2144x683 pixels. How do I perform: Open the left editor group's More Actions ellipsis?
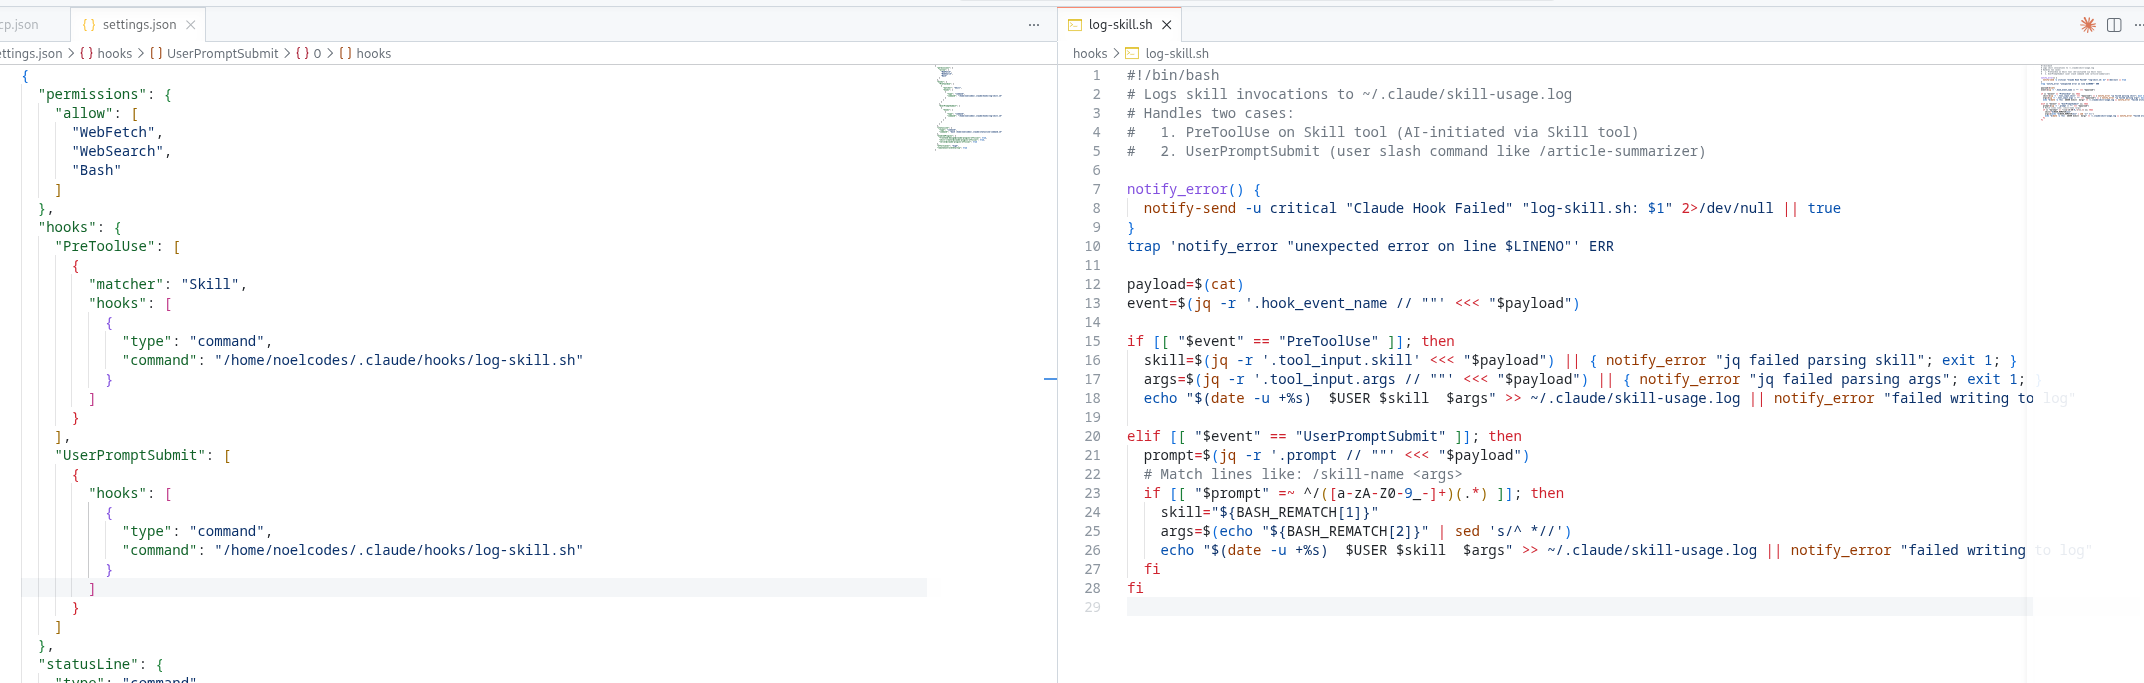[1034, 25]
